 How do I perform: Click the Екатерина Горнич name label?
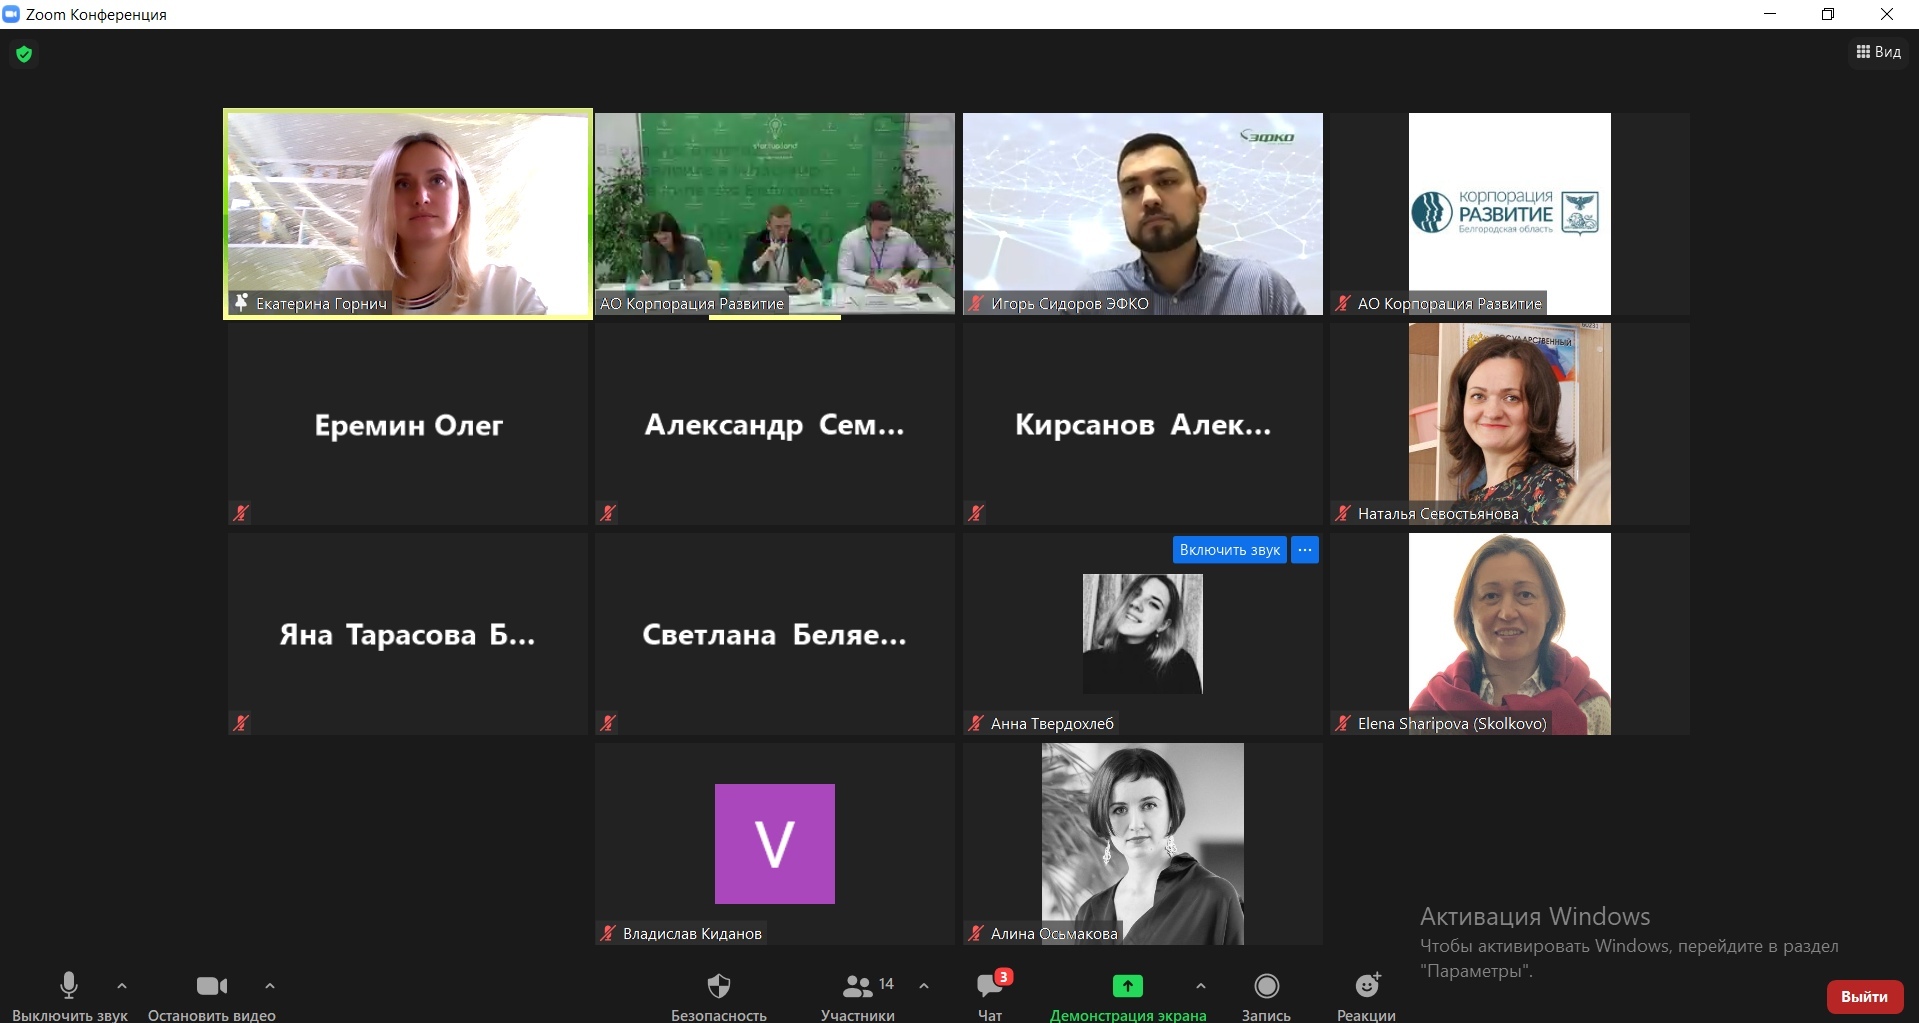[x=321, y=303]
